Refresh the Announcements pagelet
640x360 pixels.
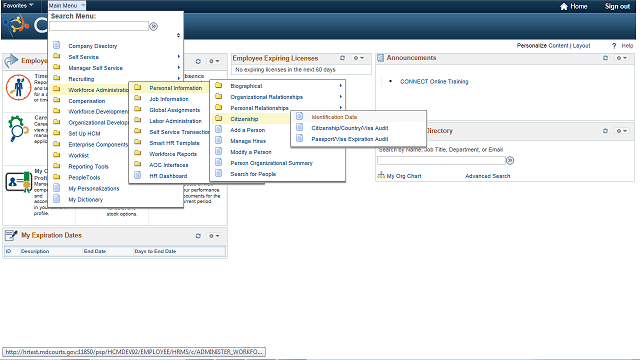point(605,58)
